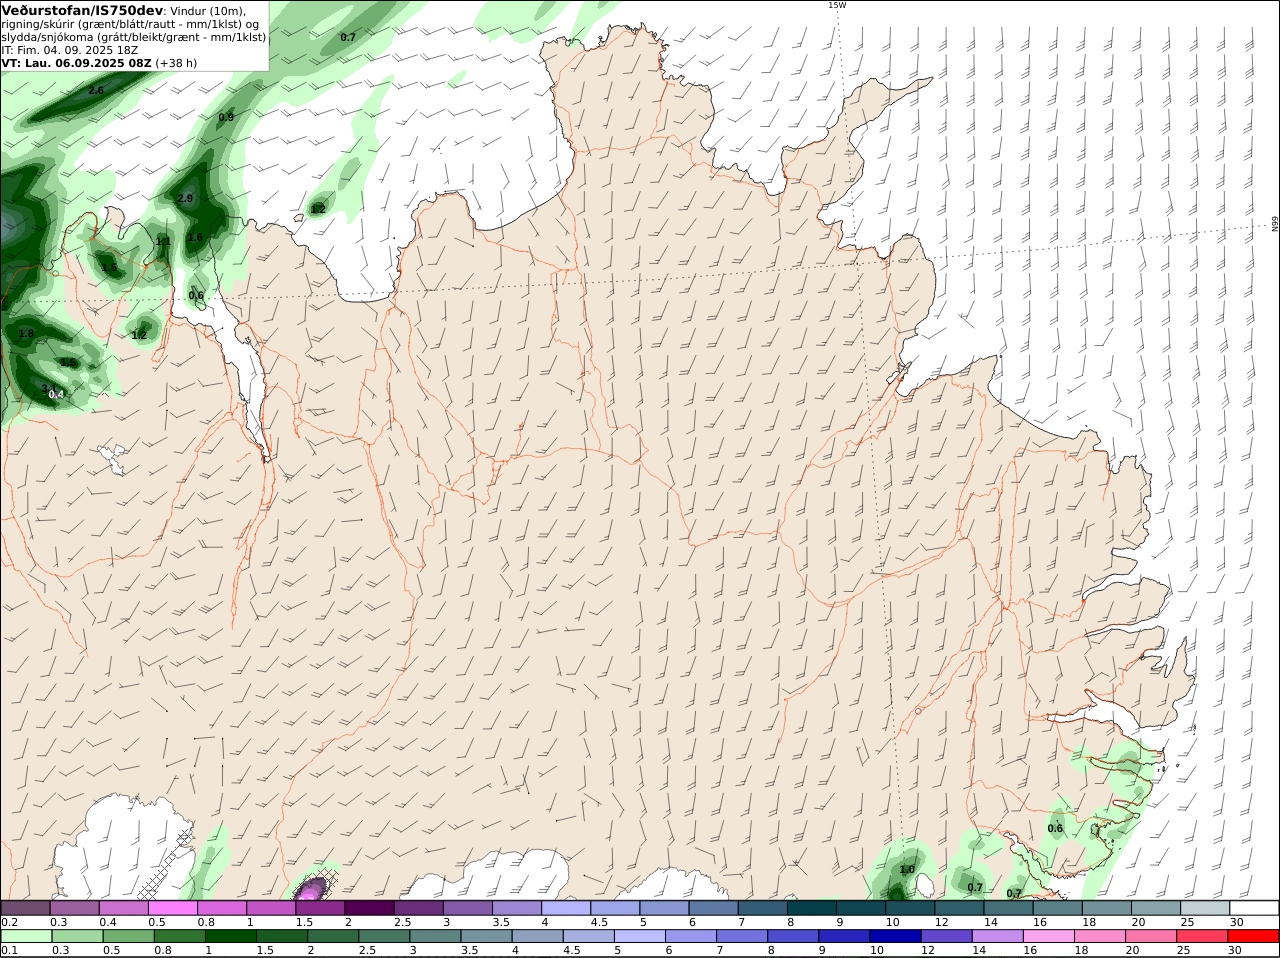
Task: Click lower legend swatch between 18 and 20
Action: click(1102, 936)
